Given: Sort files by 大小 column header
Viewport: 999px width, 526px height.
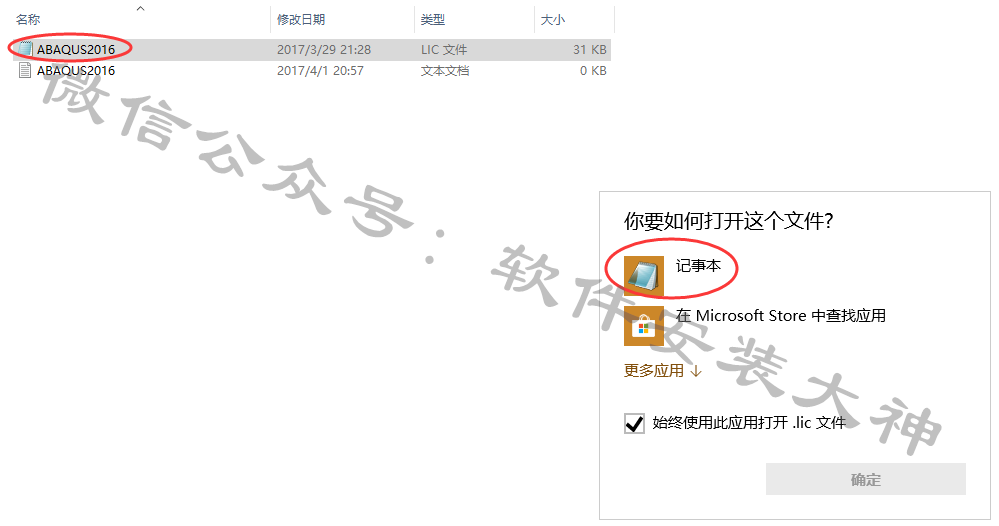Looking at the screenshot, I should pyautogui.click(x=552, y=20).
